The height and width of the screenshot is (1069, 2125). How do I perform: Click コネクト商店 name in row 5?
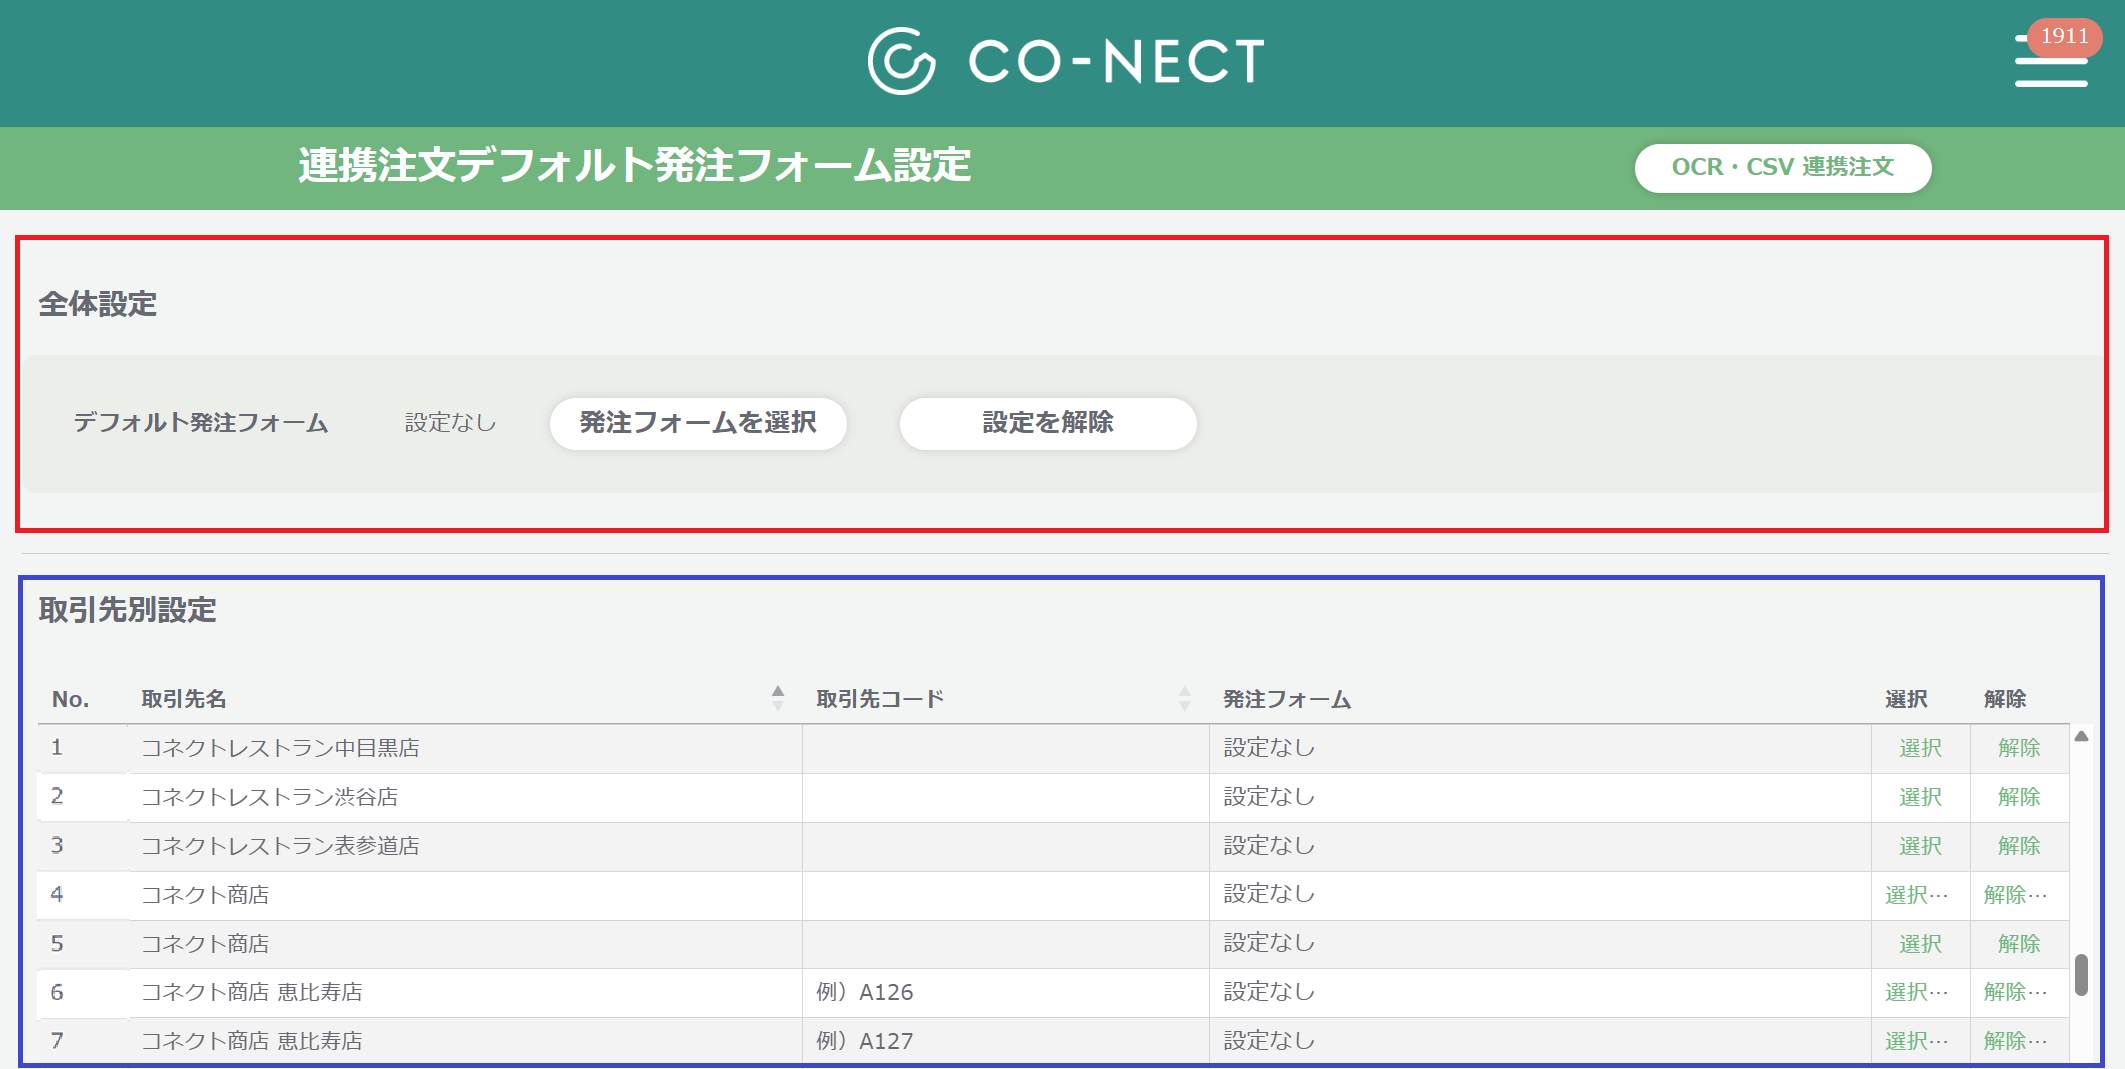tap(205, 944)
